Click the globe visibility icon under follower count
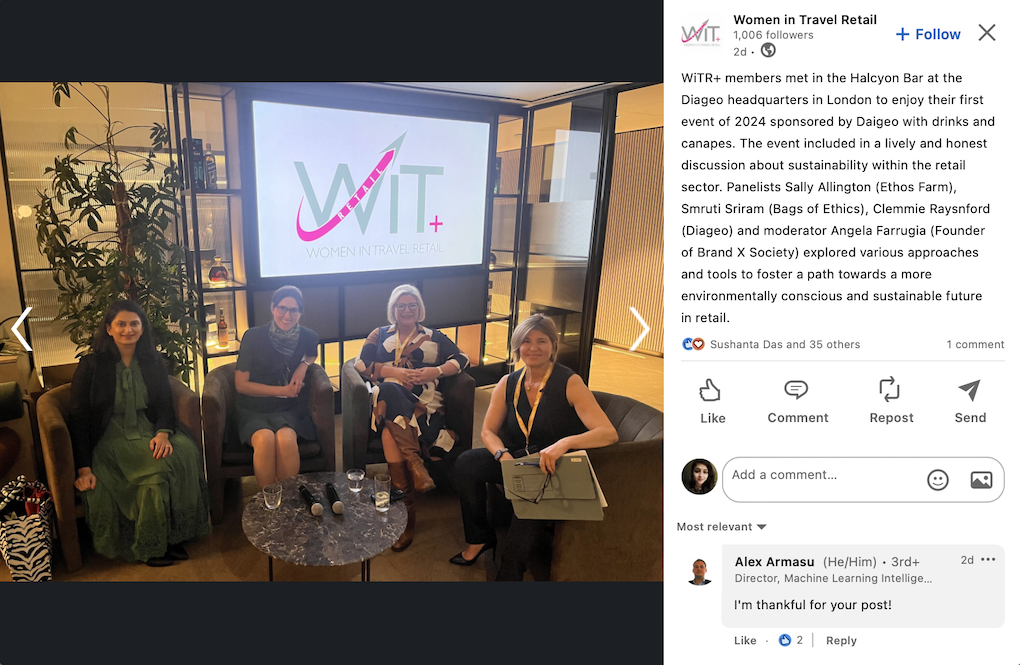Image resolution: width=1020 pixels, height=665 pixels. pyautogui.click(x=768, y=50)
